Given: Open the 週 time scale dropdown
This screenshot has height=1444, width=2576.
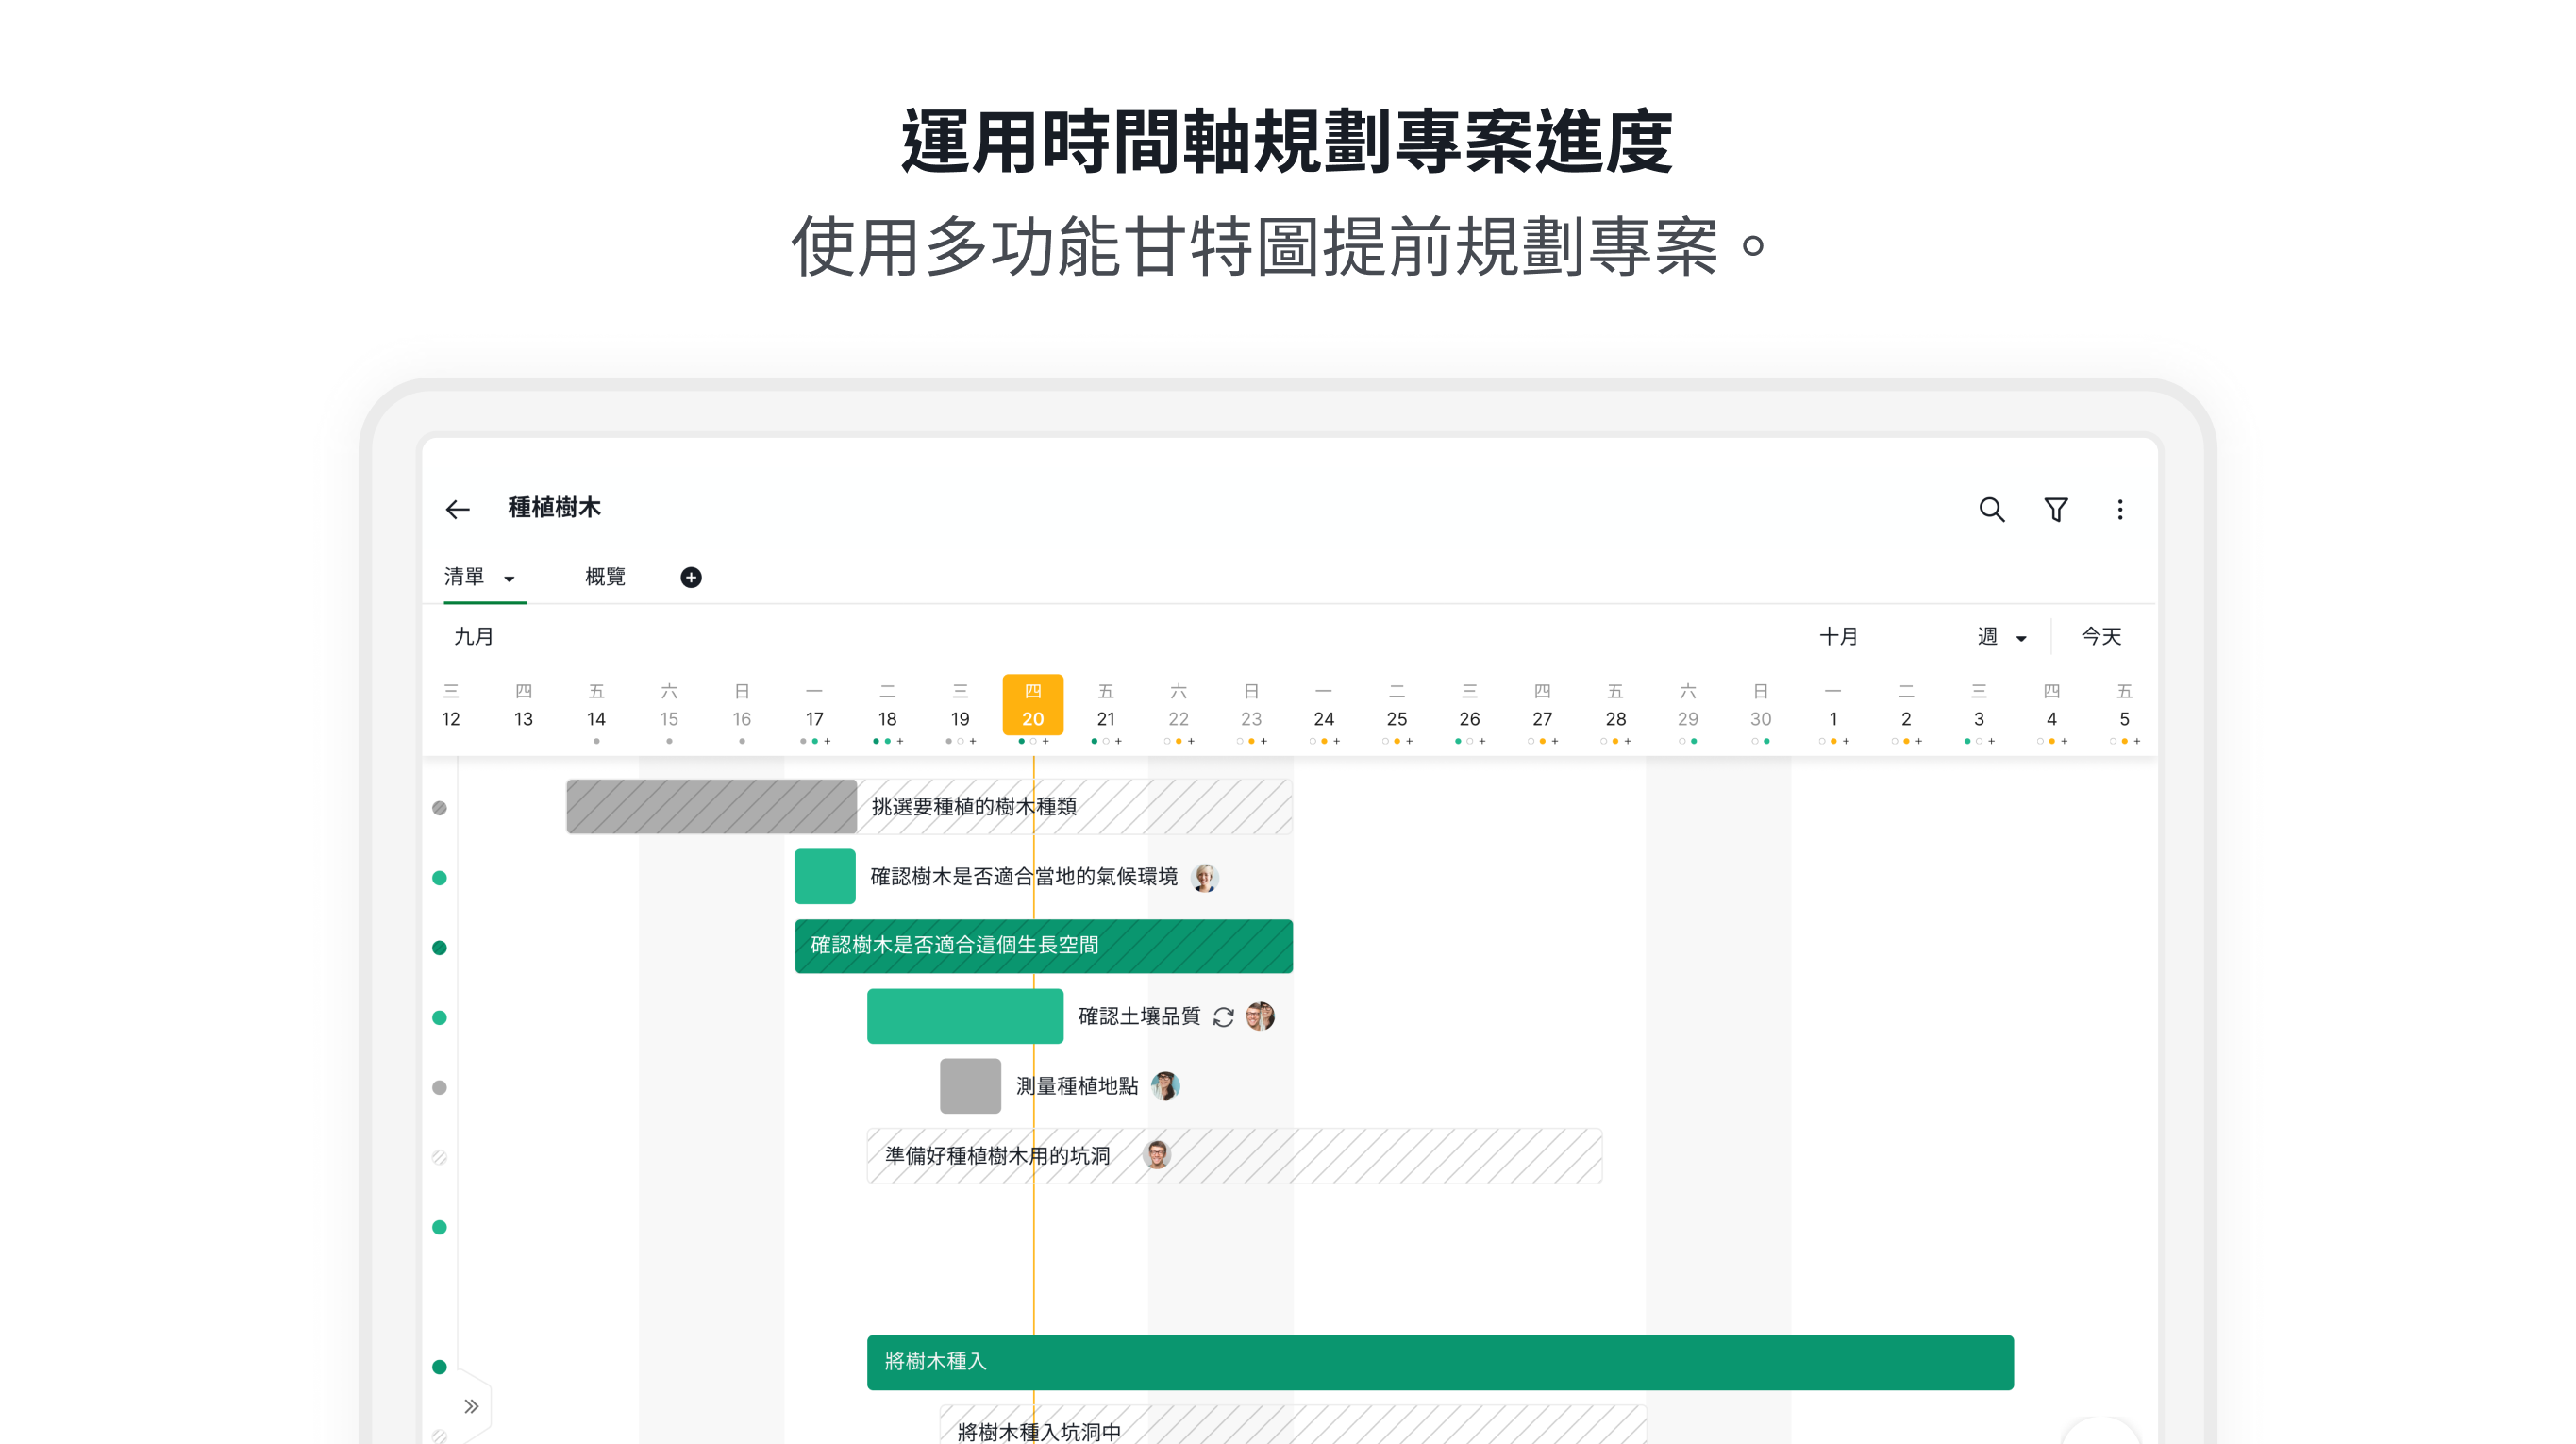Looking at the screenshot, I should pyautogui.click(x=2001, y=637).
